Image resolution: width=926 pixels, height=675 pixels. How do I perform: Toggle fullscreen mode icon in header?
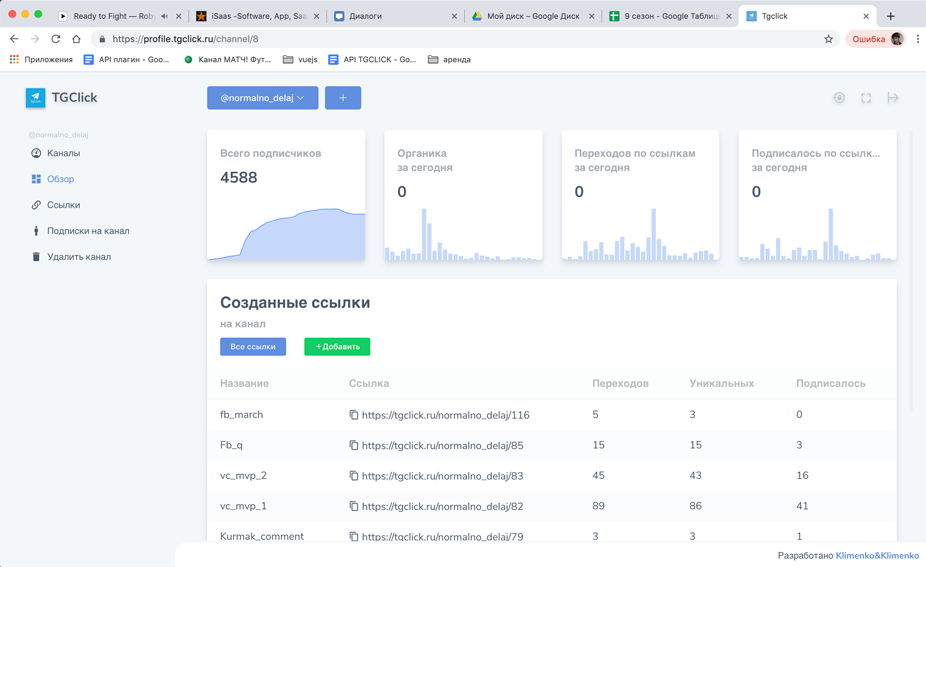(866, 98)
